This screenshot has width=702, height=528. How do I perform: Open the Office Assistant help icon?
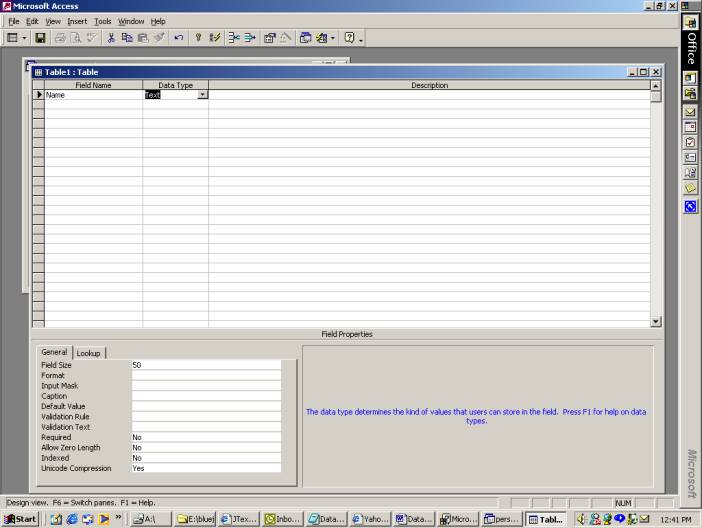(349, 38)
